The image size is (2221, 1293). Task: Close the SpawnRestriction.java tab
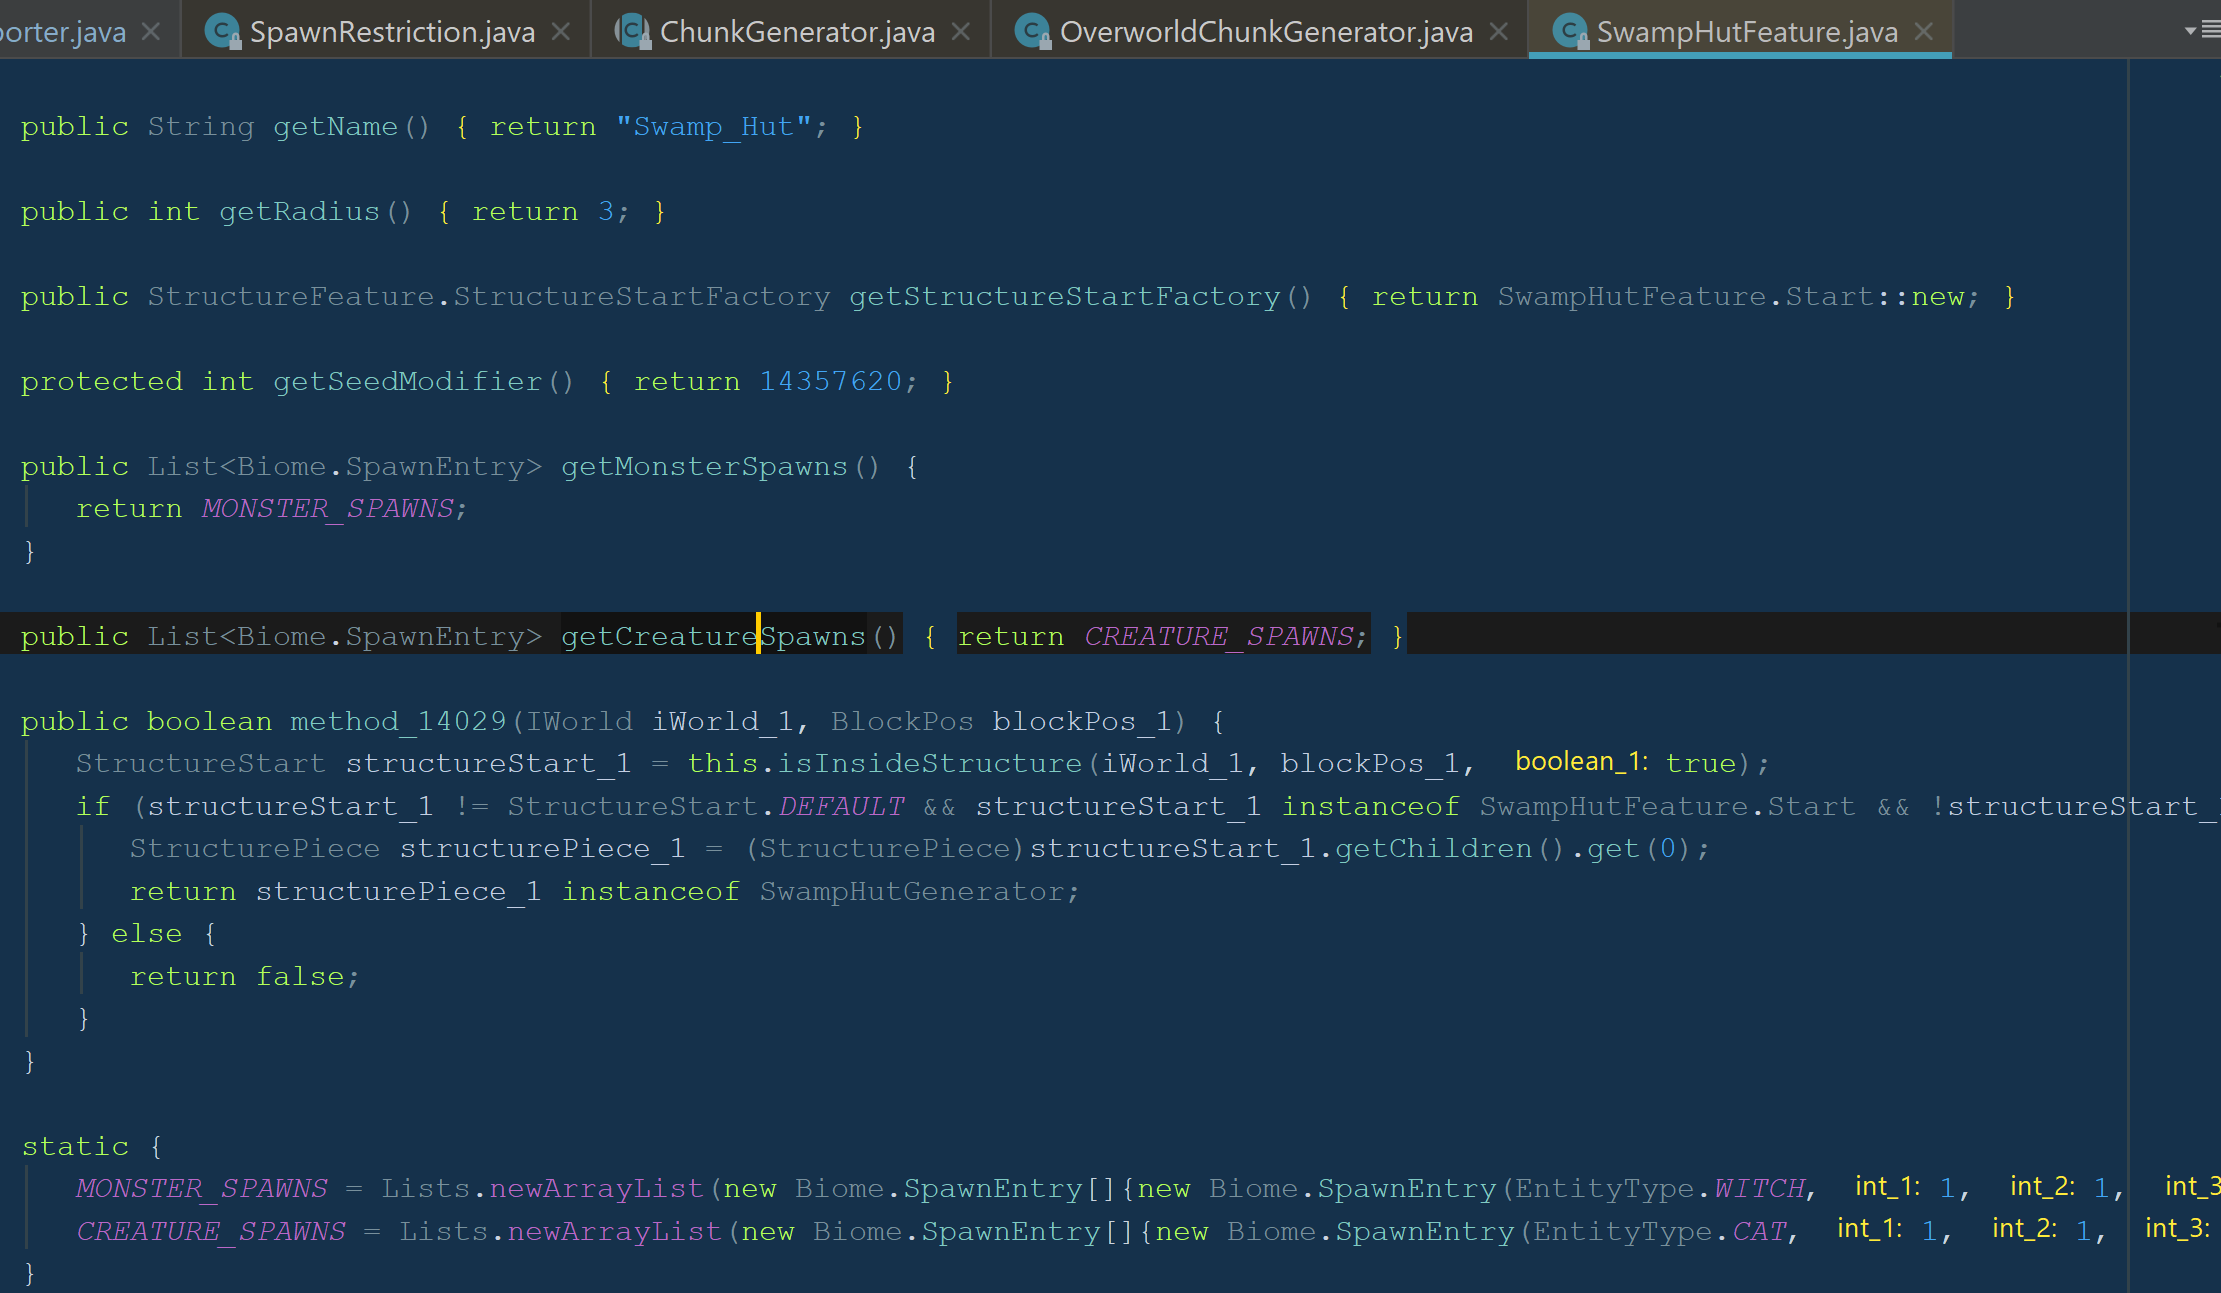(561, 31)
